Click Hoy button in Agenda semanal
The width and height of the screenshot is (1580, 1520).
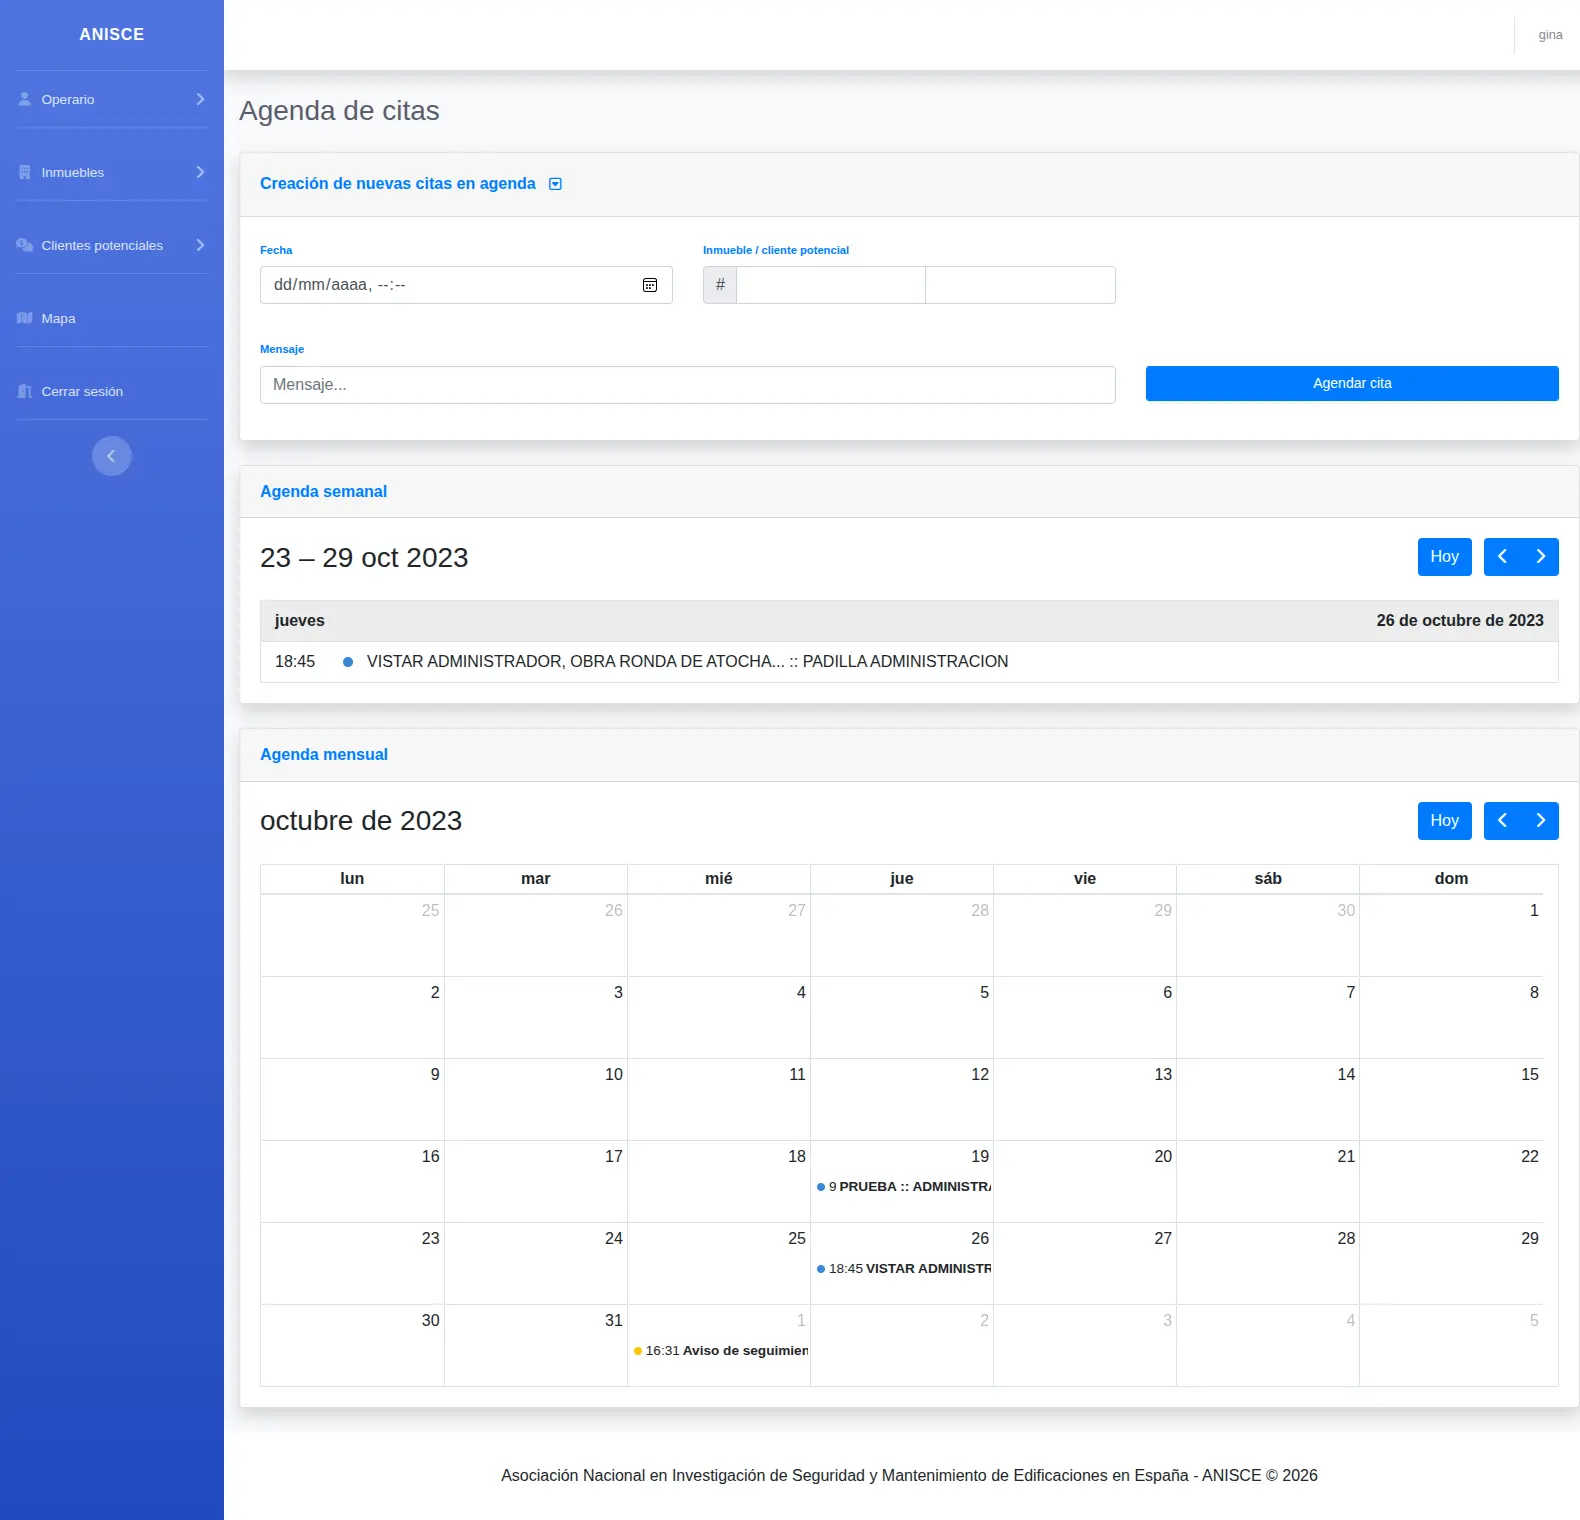pyautogui.click(x=1444, y=557)
